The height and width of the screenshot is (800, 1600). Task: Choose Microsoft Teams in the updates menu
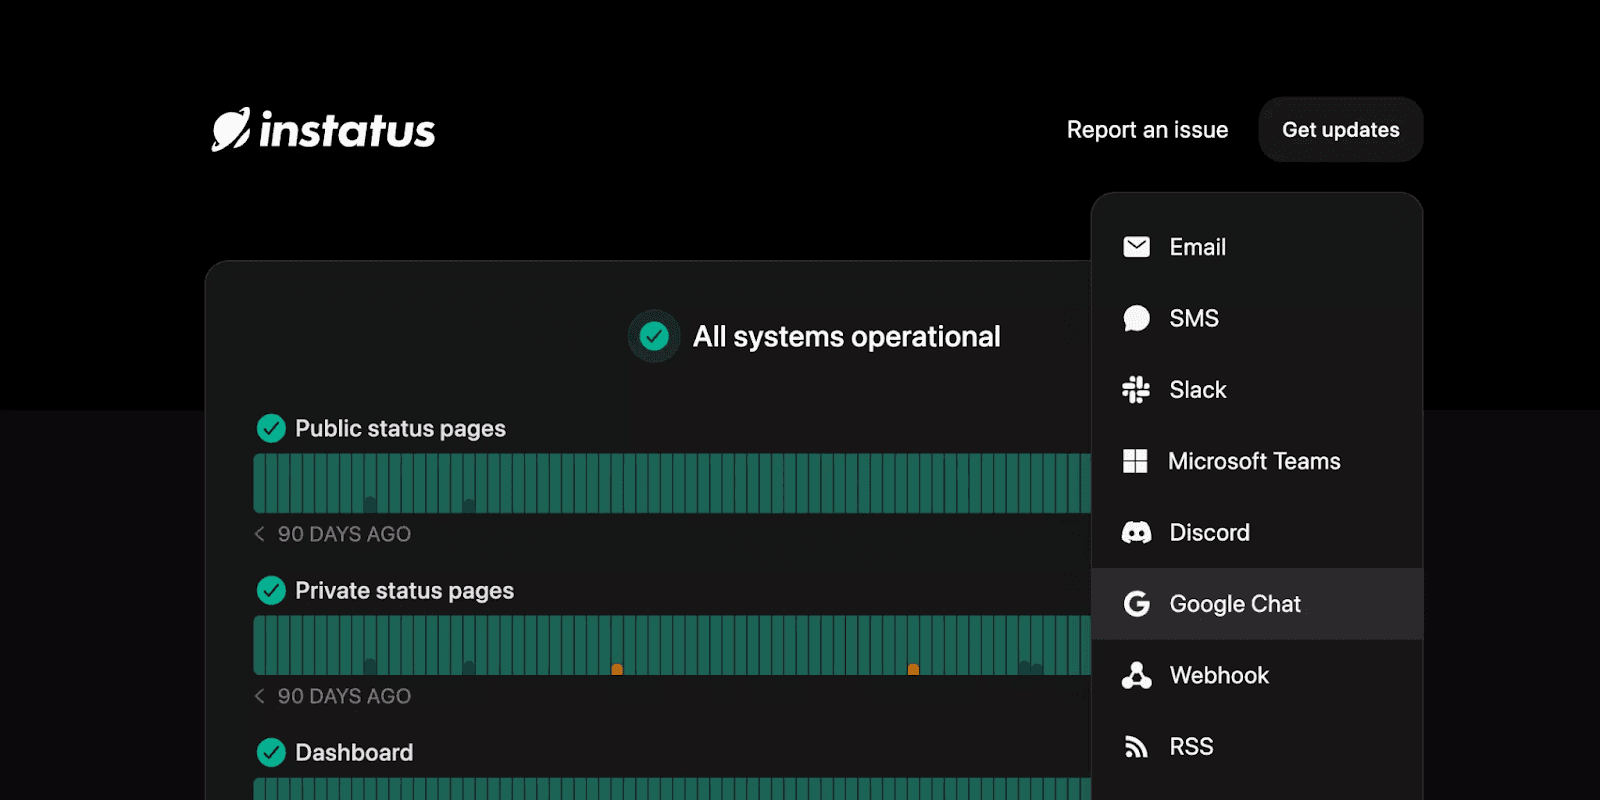1254,461
